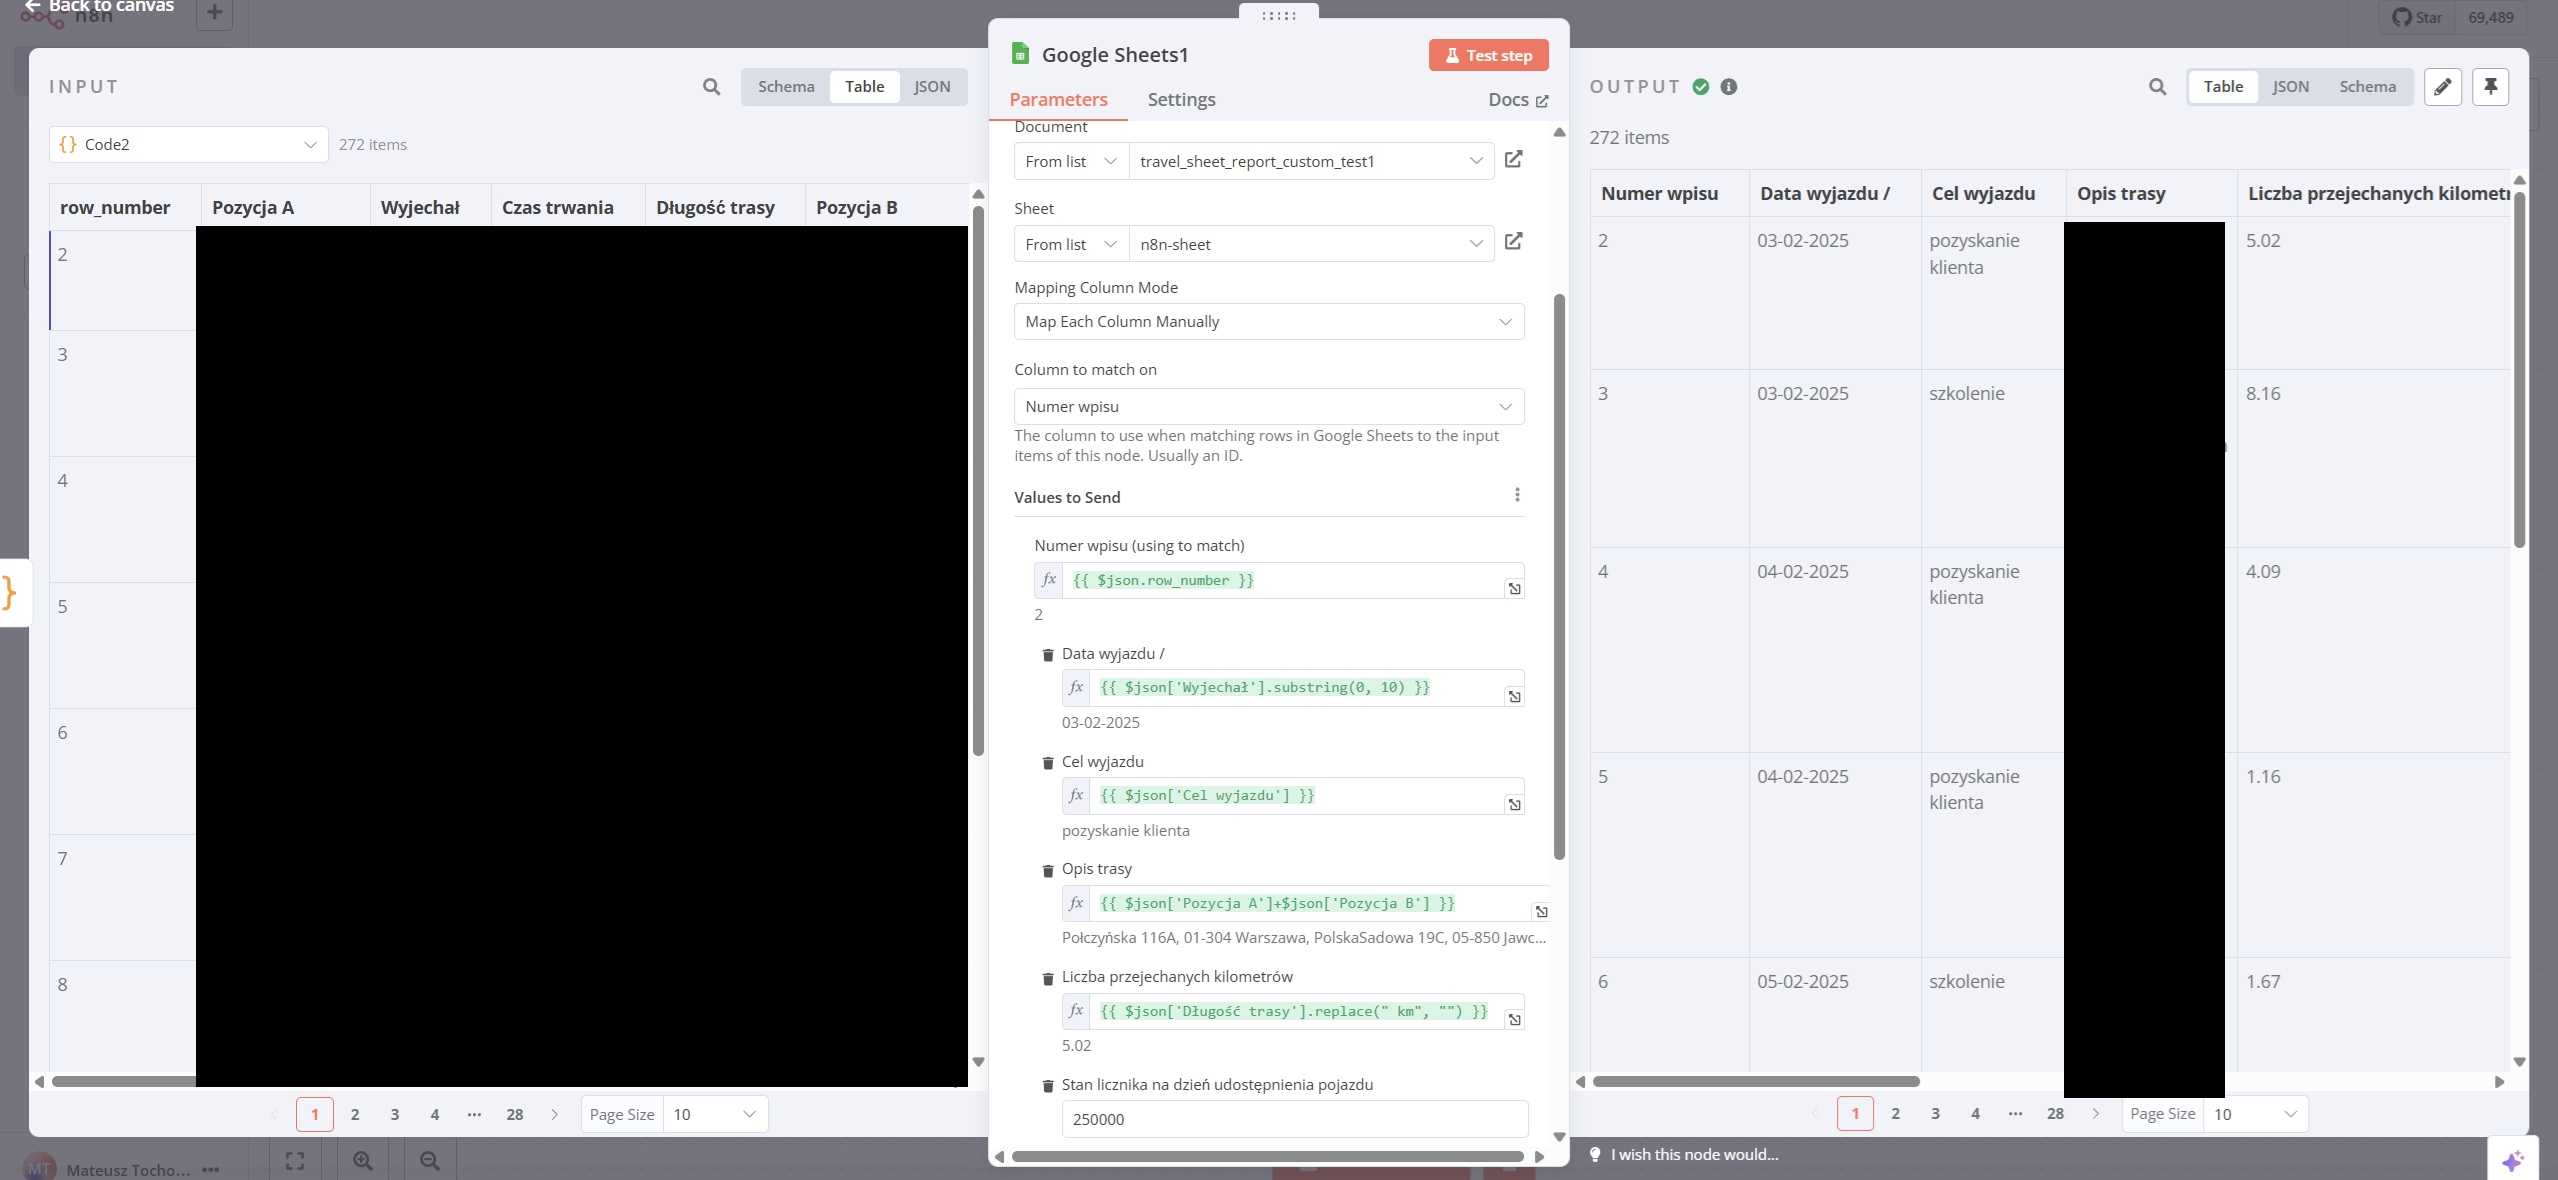The image size is (2558, 1180).
Task: Open Document From list mode dropdown
Action: tap(1071, 161)
